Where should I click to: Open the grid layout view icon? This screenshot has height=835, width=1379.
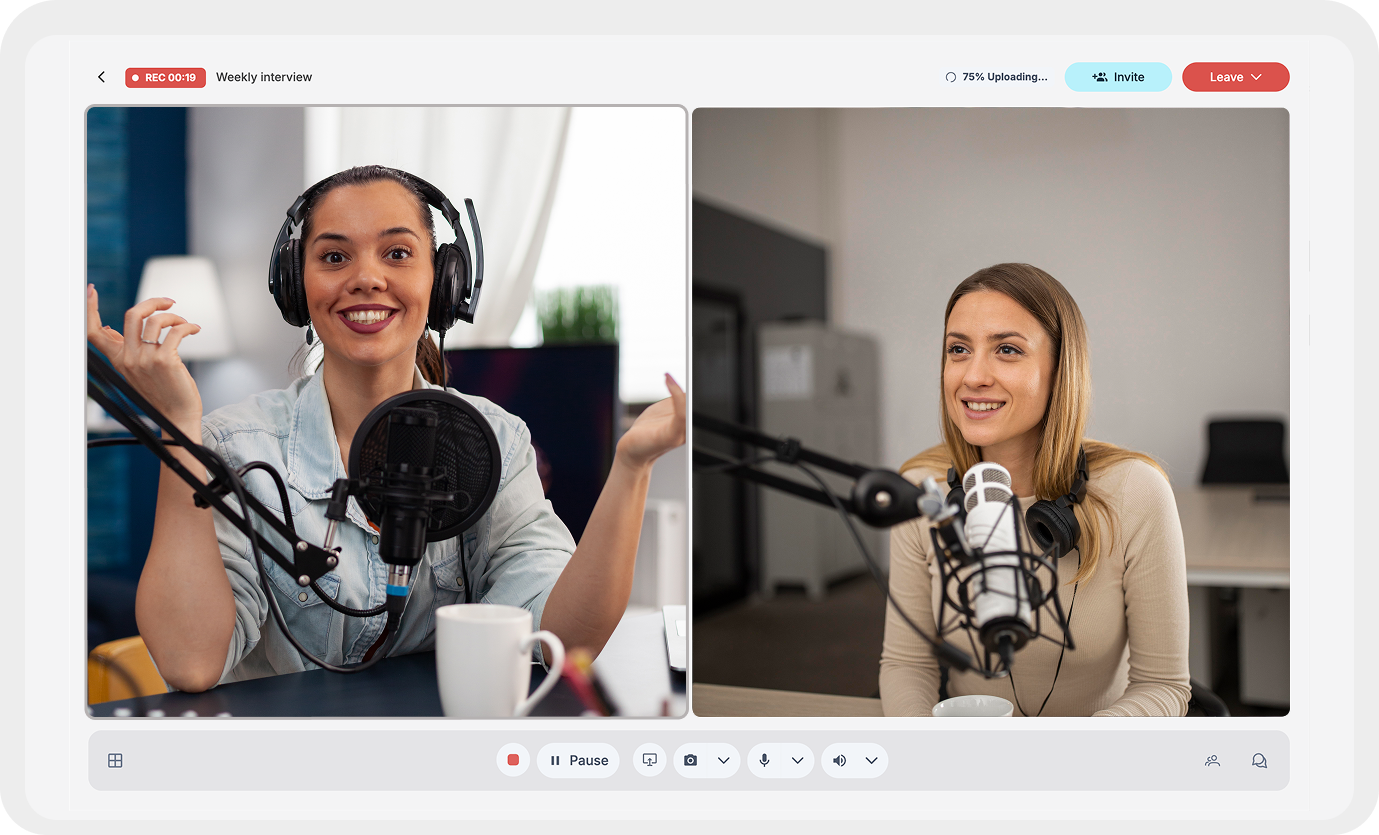115,761
